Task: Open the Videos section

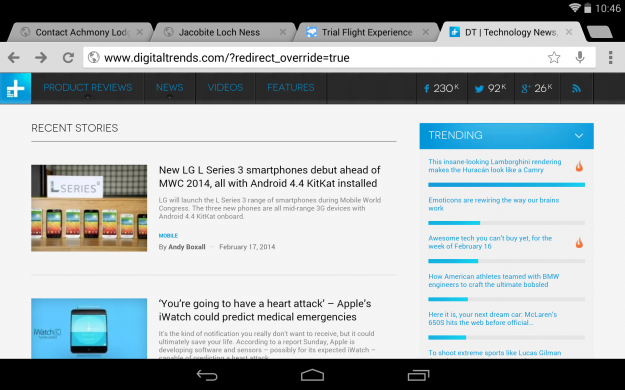Action: (x=225, y=88)
